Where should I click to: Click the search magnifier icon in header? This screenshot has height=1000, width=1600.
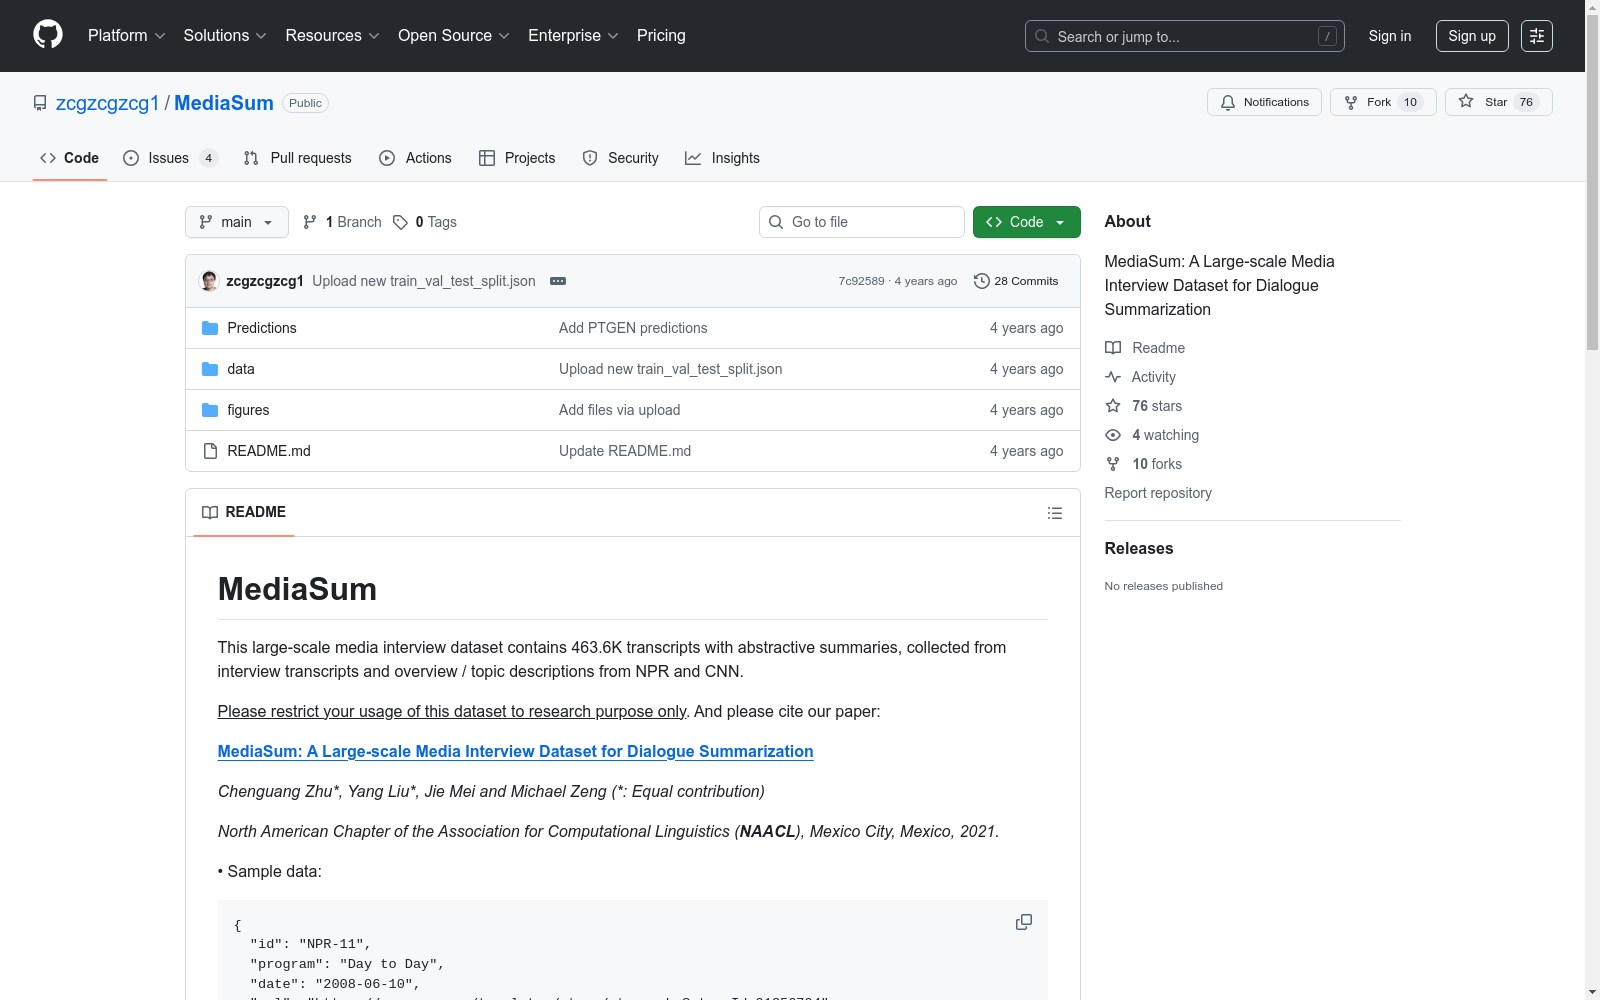(1042, 36)
